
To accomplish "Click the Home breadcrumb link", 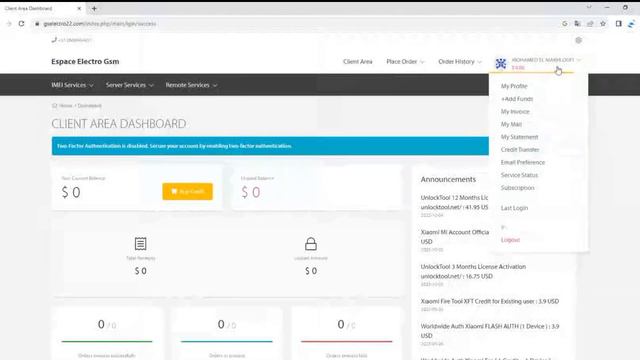I will tap(65, 106).
